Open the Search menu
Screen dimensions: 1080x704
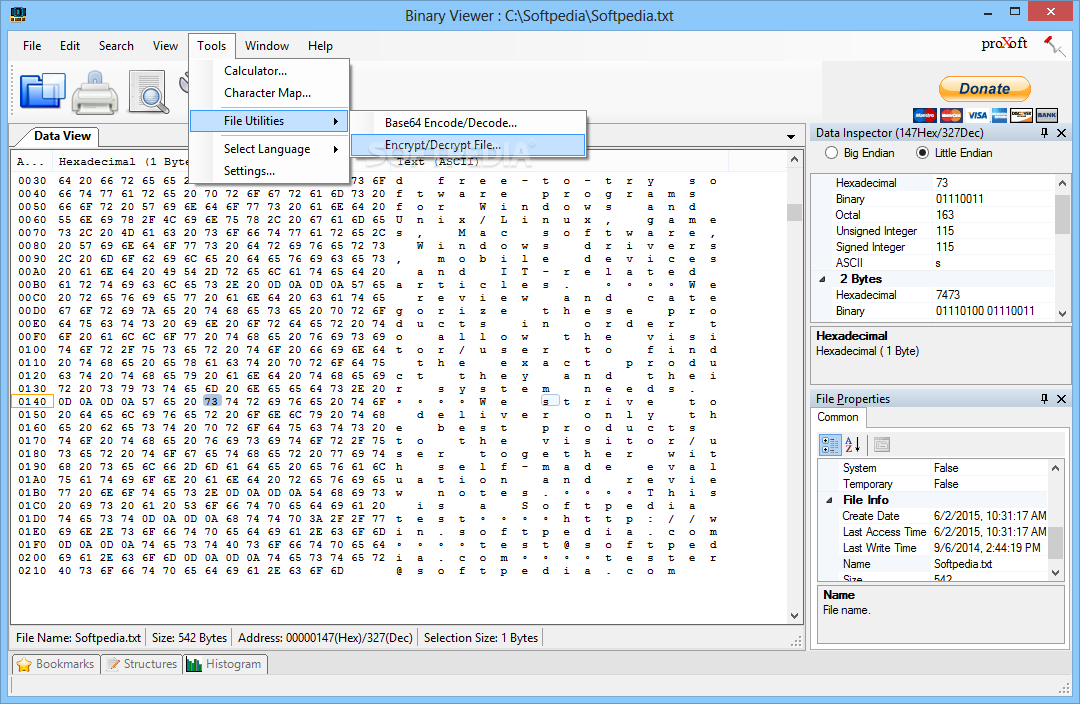pyautogui.click(x=116, y=45)
